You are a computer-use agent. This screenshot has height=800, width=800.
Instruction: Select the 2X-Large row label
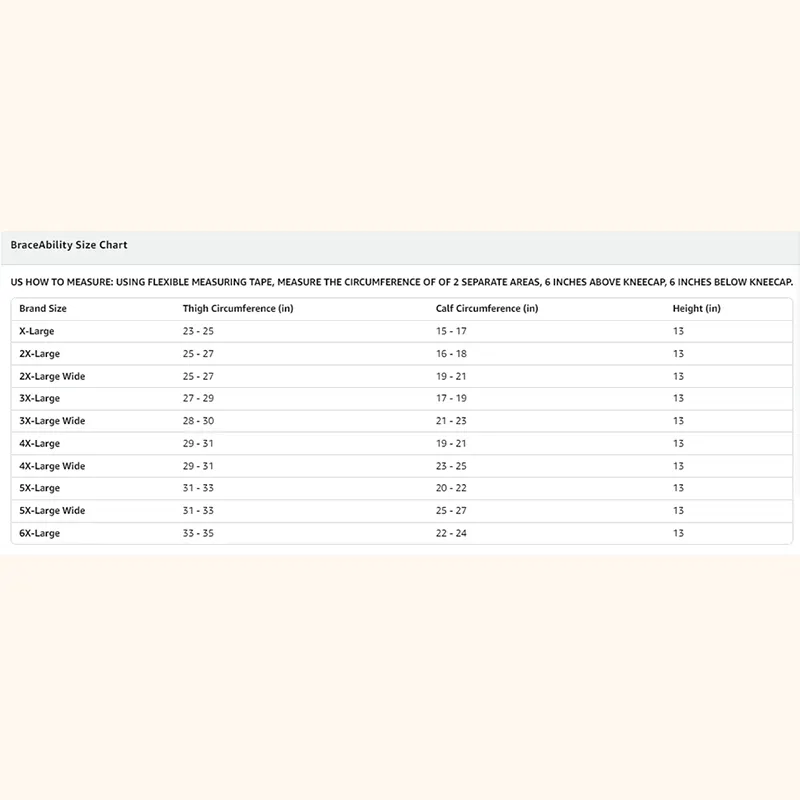point(40,354)
